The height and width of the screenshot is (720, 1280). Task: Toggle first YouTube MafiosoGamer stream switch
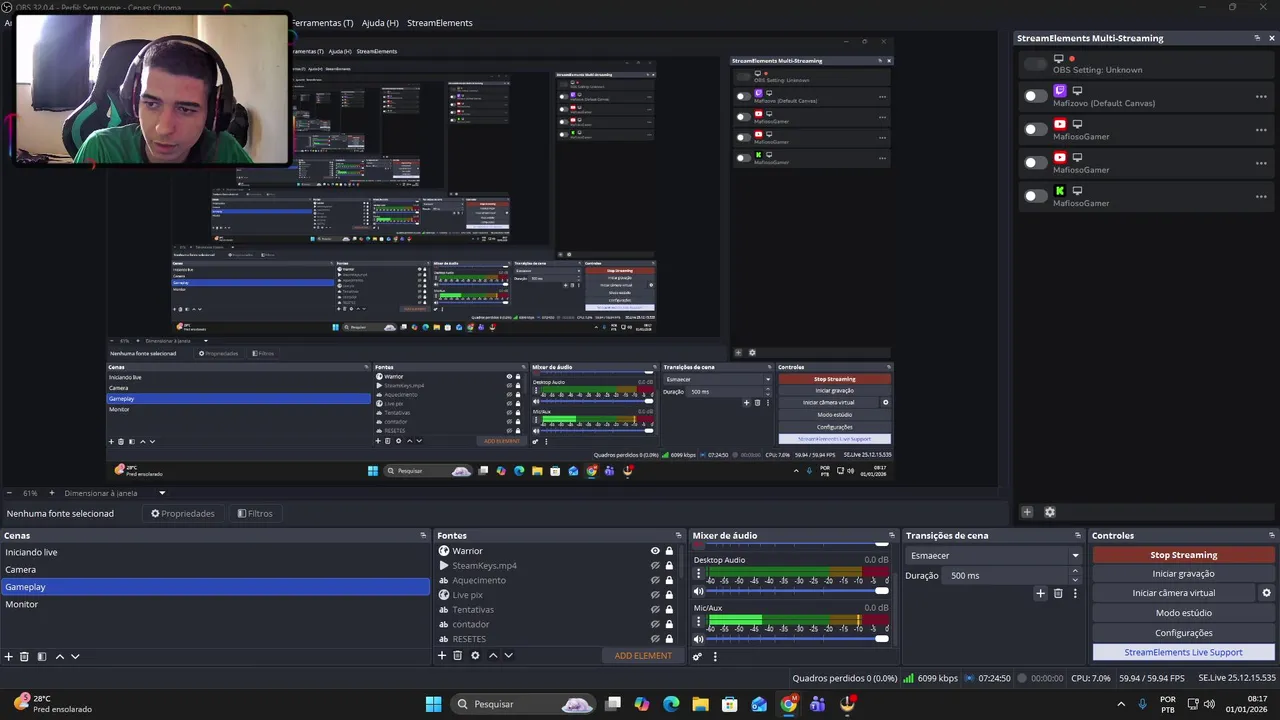(x=1036, y=129)
